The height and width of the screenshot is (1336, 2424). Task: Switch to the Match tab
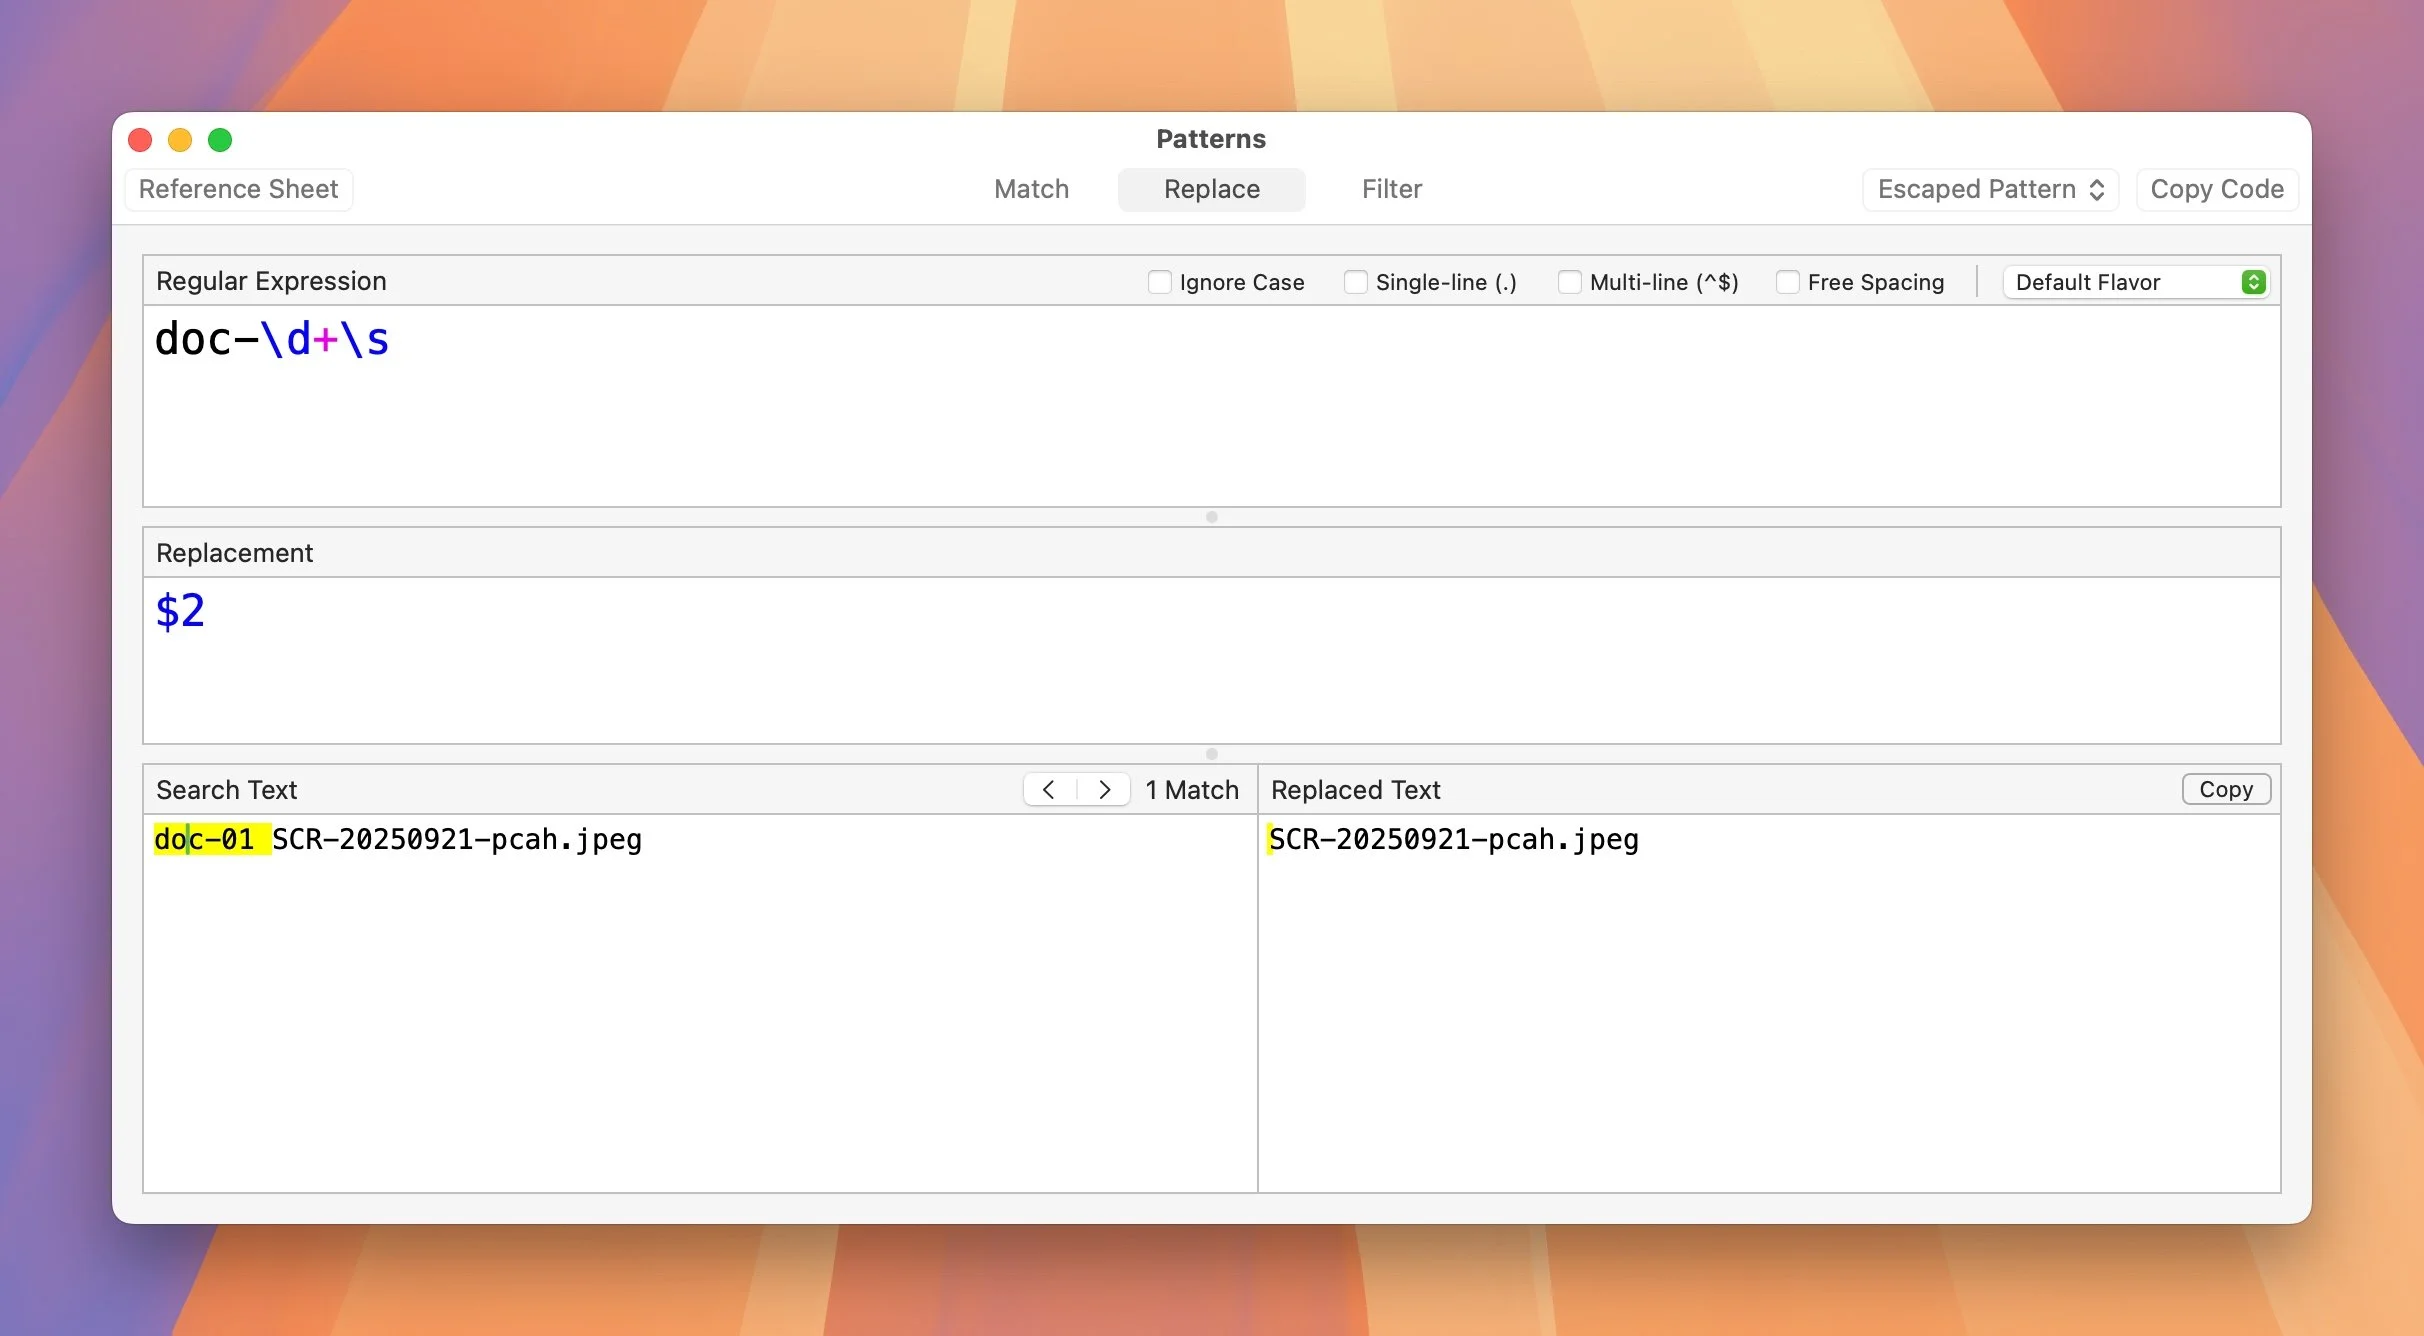[x=1031, y=190]
